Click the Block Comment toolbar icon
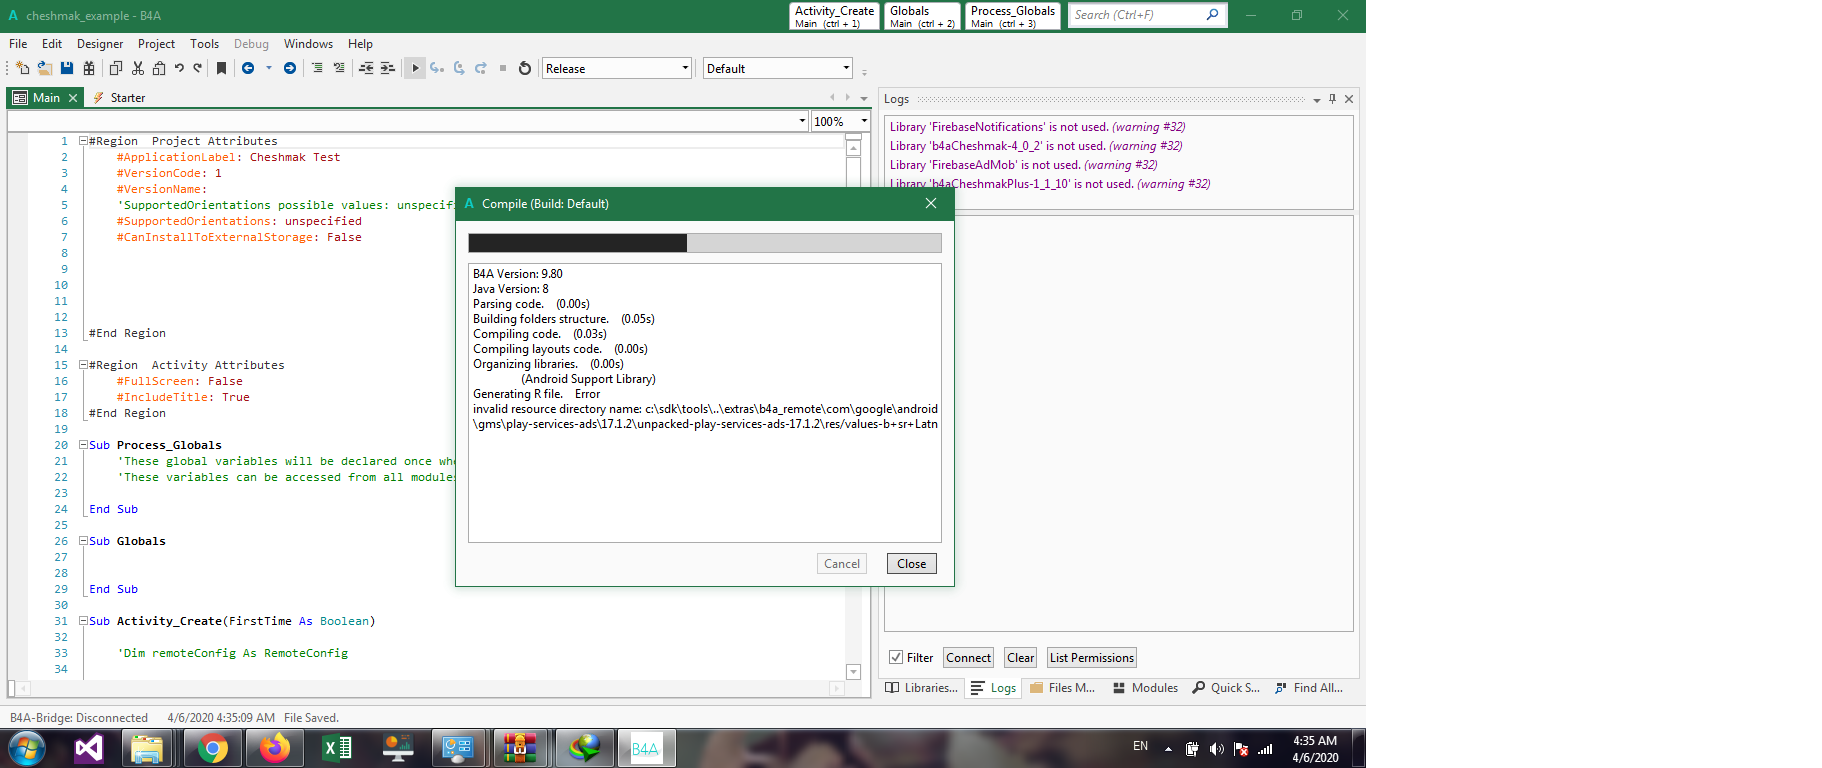 pos(317,68)
